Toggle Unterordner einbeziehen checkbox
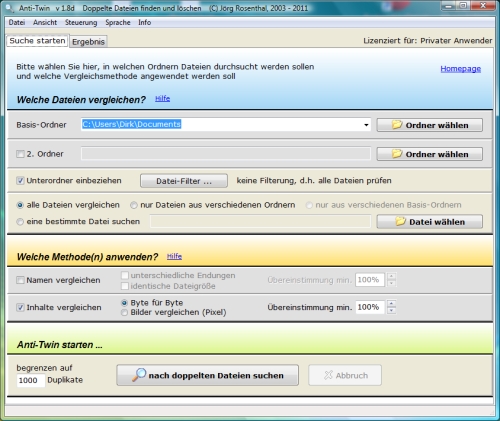This screenshot has width=500, height=421. point(20,181)
